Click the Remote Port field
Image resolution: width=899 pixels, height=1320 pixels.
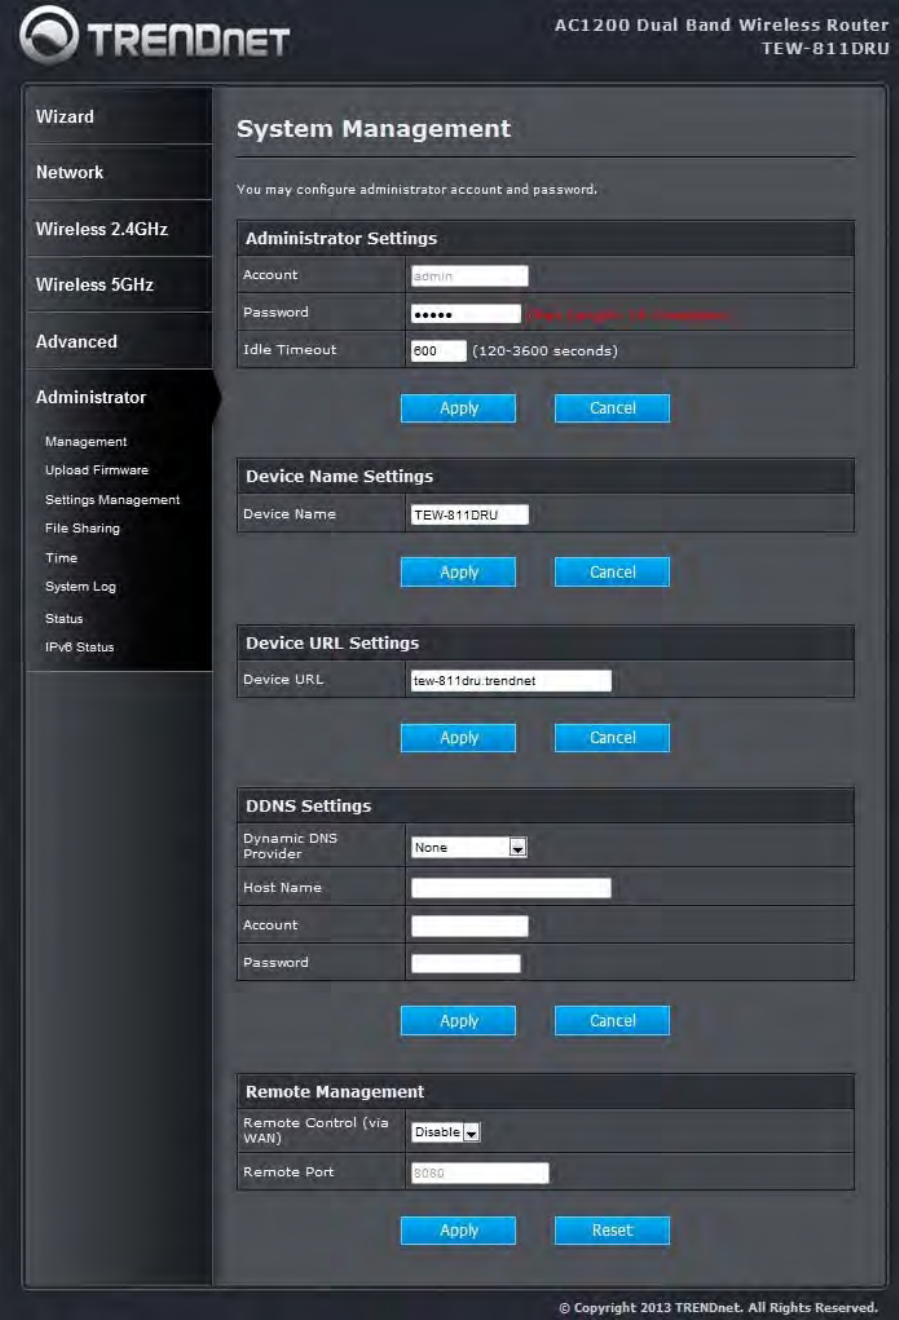480,1173
